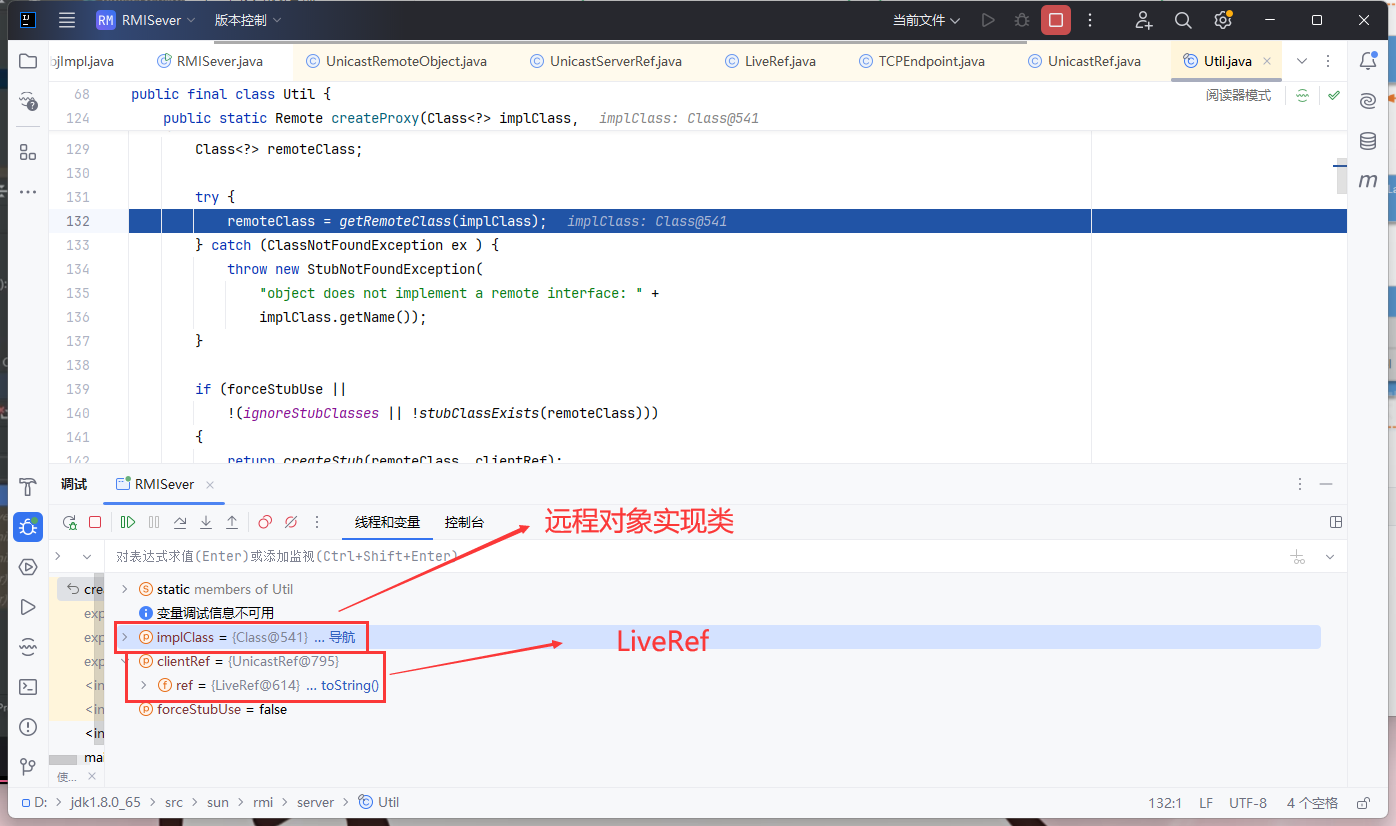1396x826 pixels.
Task: Click the Step Out arrow icon
Action: coord(232,522)
